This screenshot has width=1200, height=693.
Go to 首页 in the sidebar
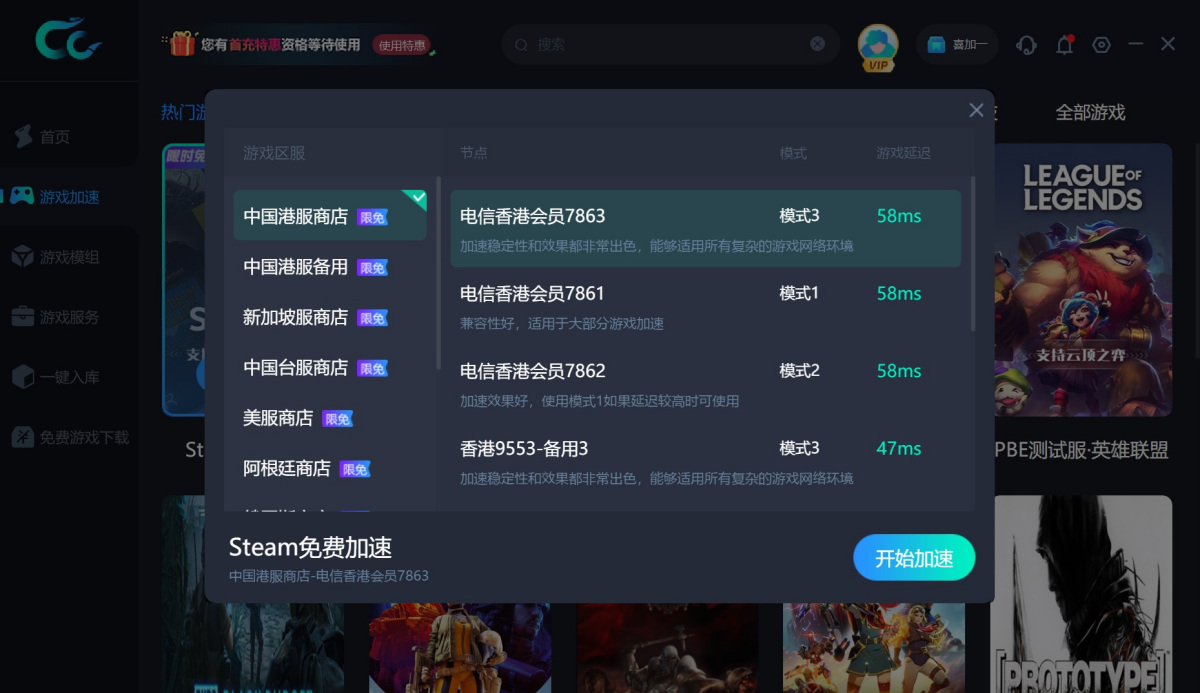click(56, 137)
